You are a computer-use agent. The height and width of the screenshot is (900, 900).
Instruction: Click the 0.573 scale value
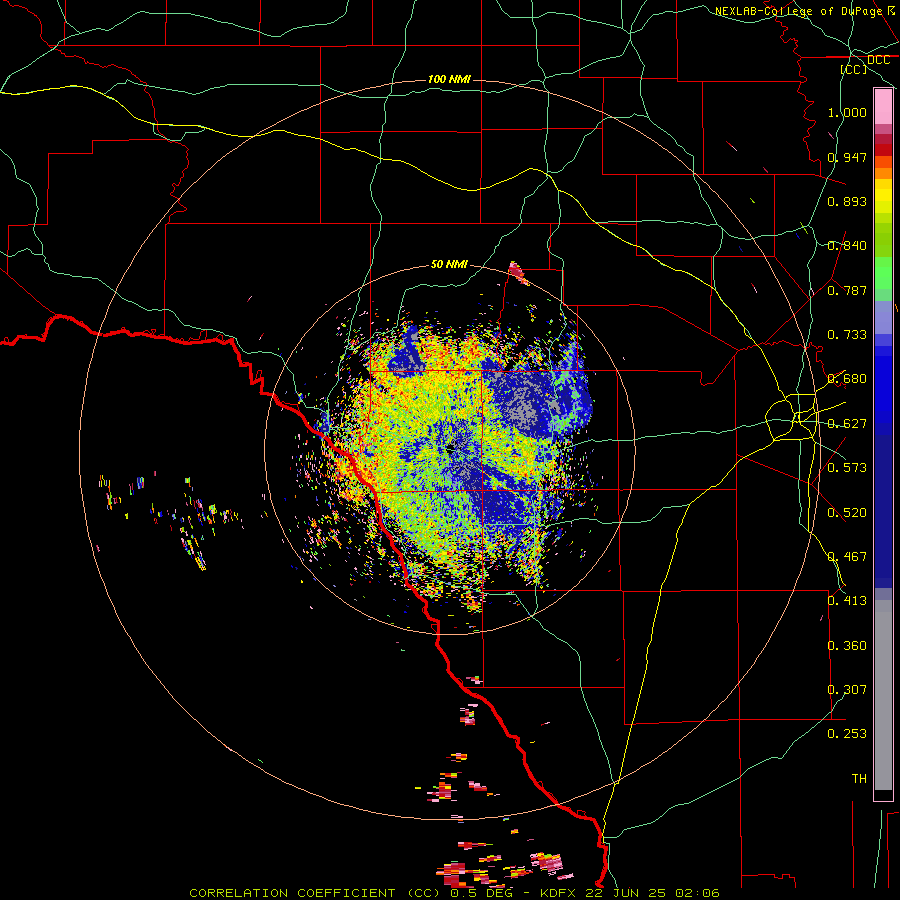847,468
